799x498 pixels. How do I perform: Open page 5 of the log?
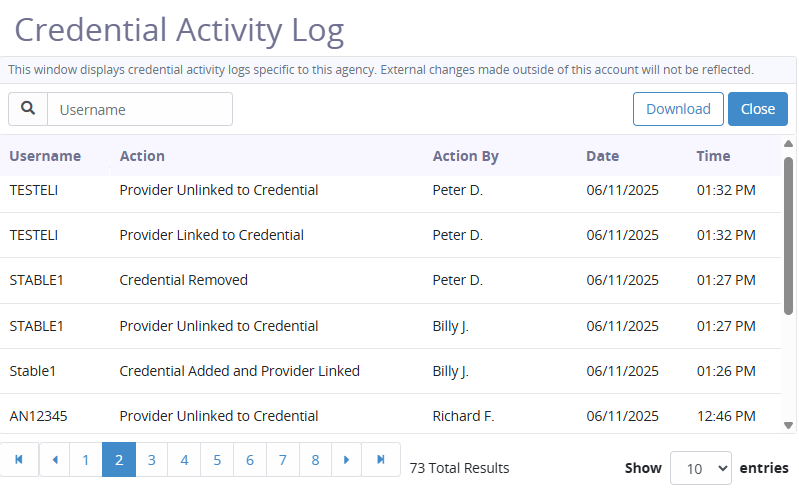[216, 460]
